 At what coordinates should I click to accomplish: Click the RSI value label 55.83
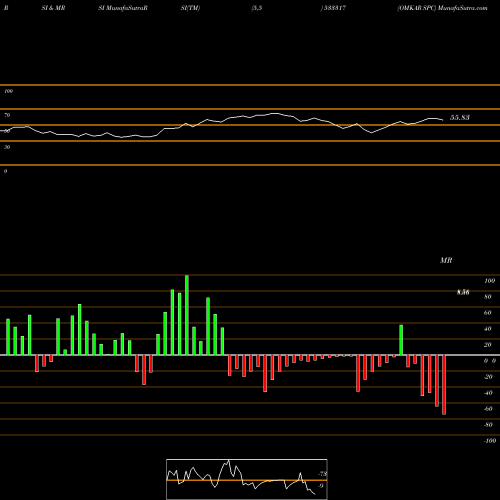click(x=460, y=118)
